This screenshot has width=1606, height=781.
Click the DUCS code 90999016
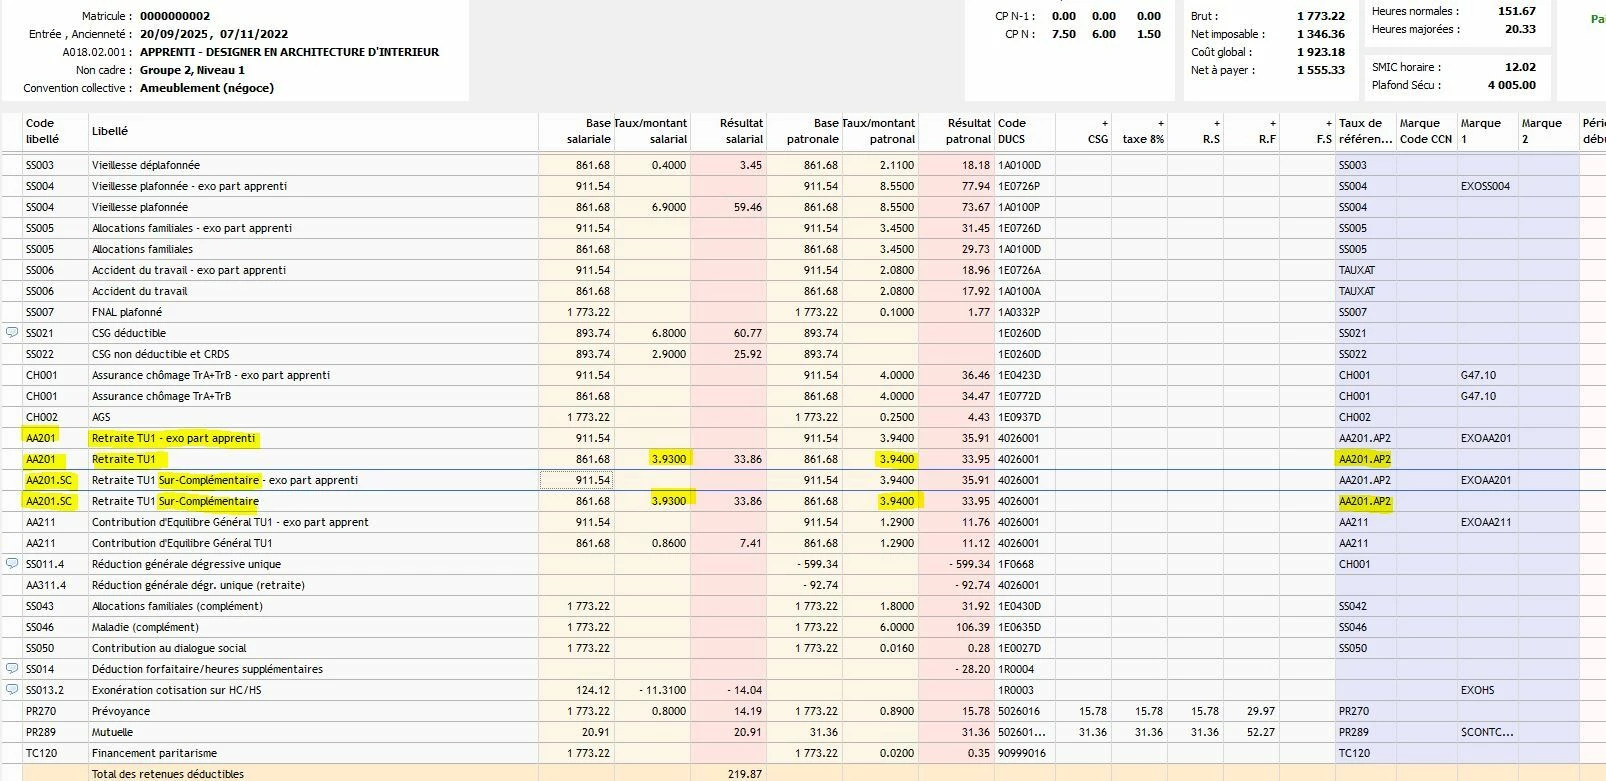[x=1022, y=753]
